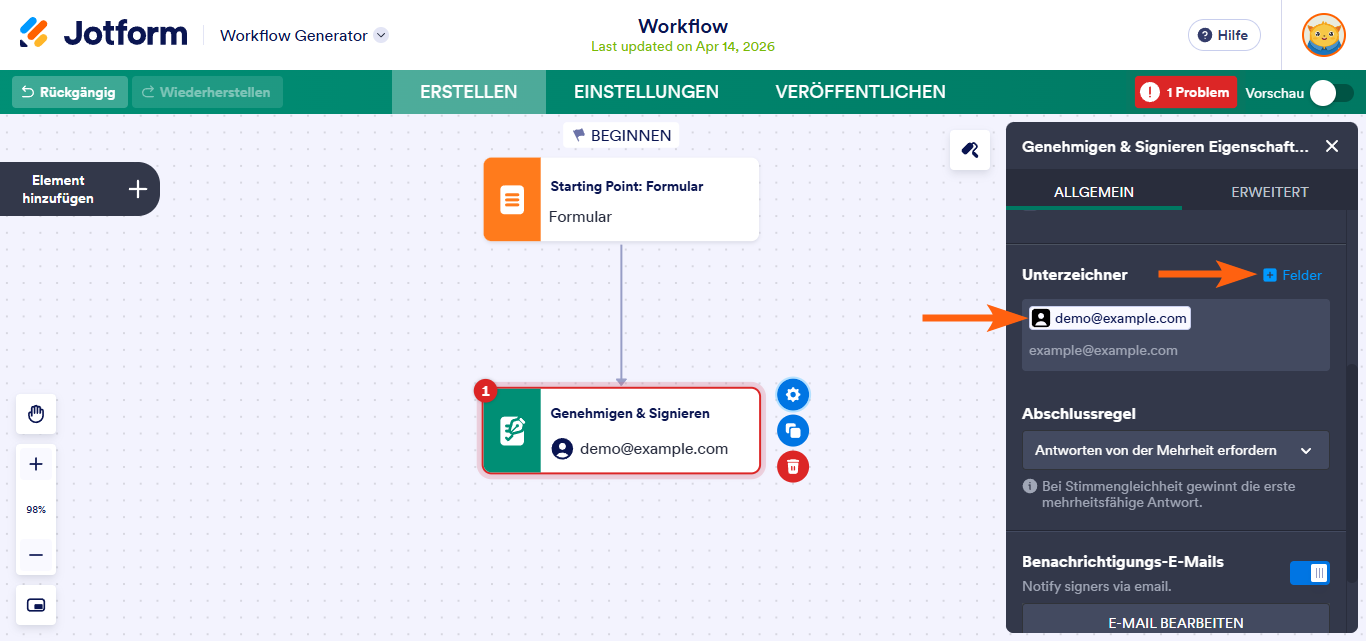Select the workflow styling roller icon
The height and width of the screenshot is (641, 1366).
click(969, 149)
